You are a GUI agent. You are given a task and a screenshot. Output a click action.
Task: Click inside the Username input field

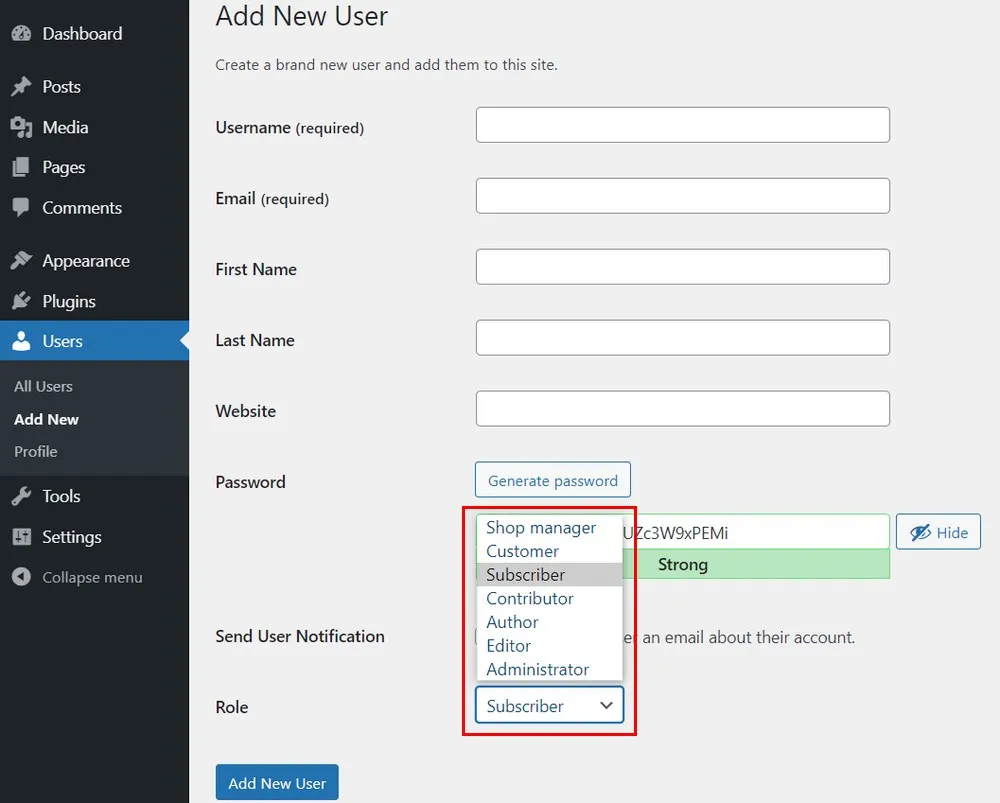click(682, 124)
